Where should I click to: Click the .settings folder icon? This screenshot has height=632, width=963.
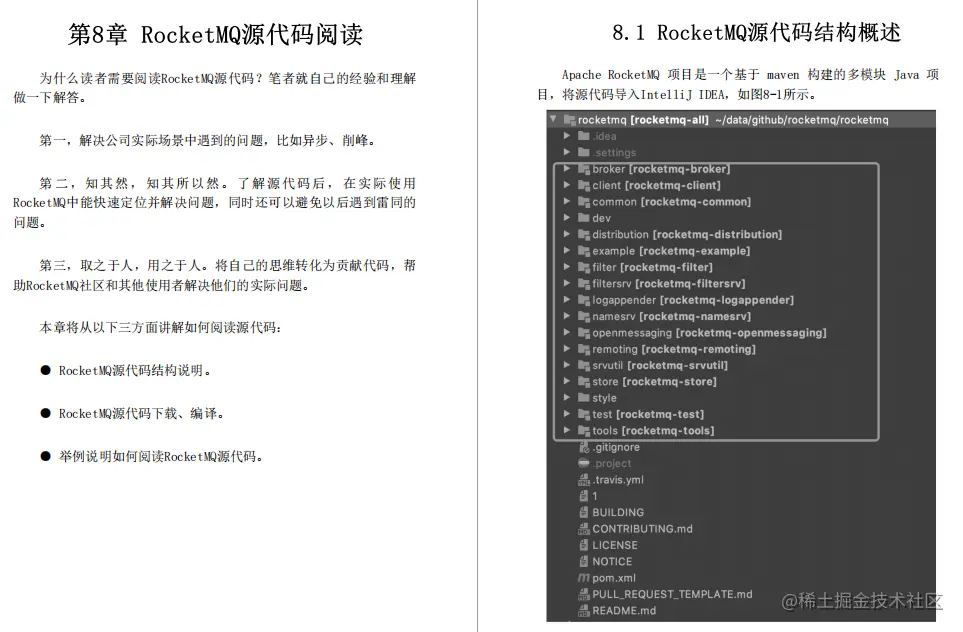pyautogui.click(x=584, y=152)
